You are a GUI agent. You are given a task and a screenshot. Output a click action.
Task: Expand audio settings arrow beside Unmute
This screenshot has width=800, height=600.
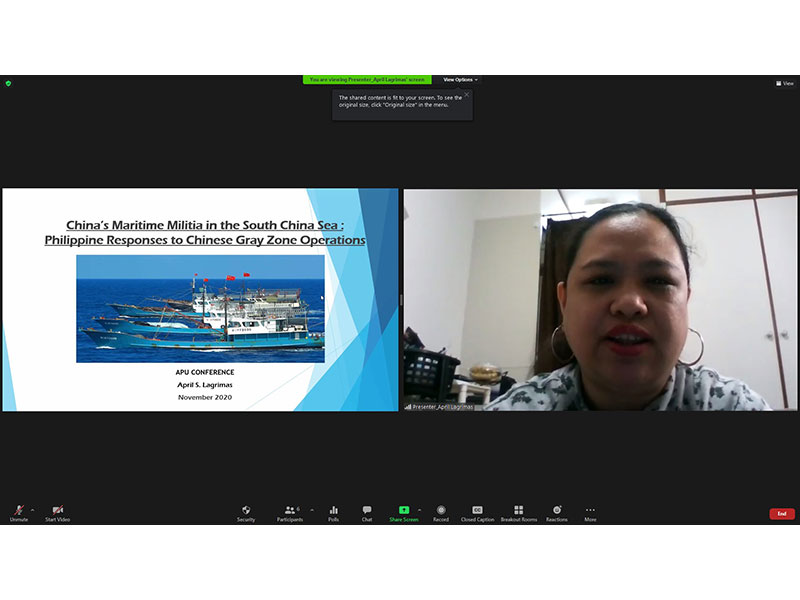pos(32,509)
